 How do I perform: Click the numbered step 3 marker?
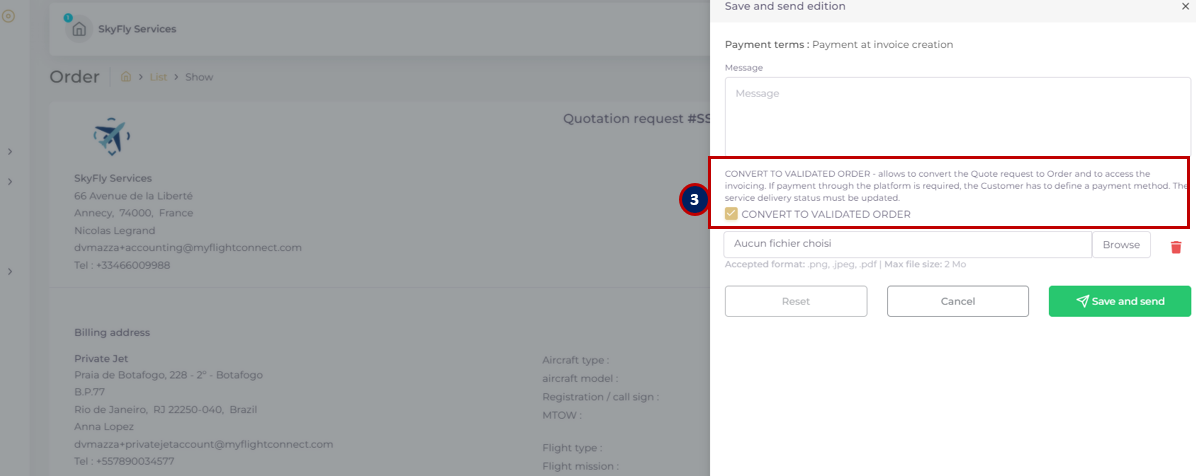point(693,200)
